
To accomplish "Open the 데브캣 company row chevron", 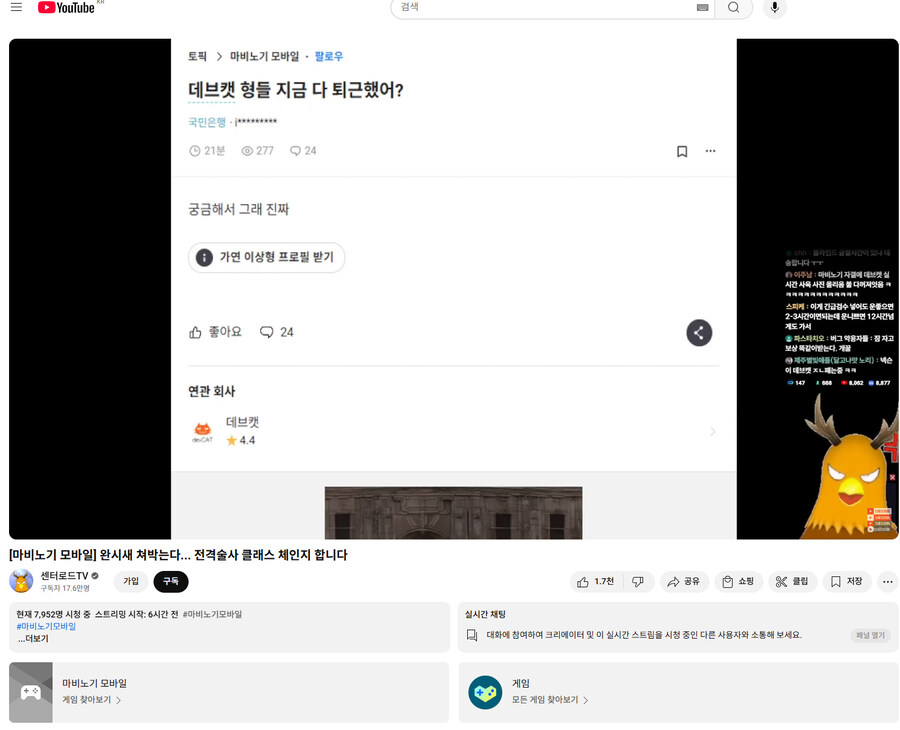I will coord(712,432).
